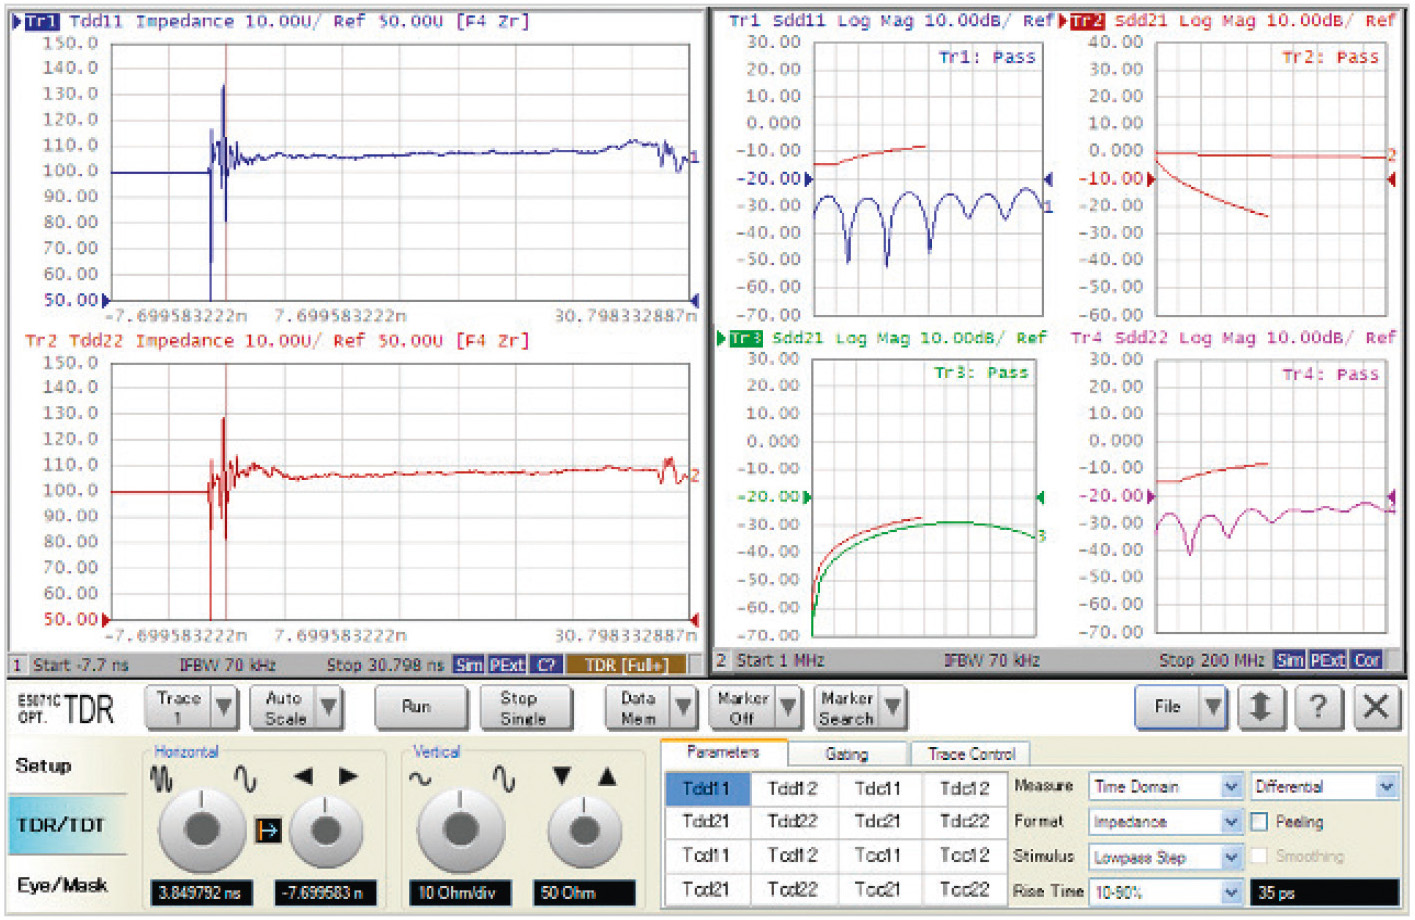Open the File dropdown arrow
This screenshot has height=920, width=1415.
1213,707
